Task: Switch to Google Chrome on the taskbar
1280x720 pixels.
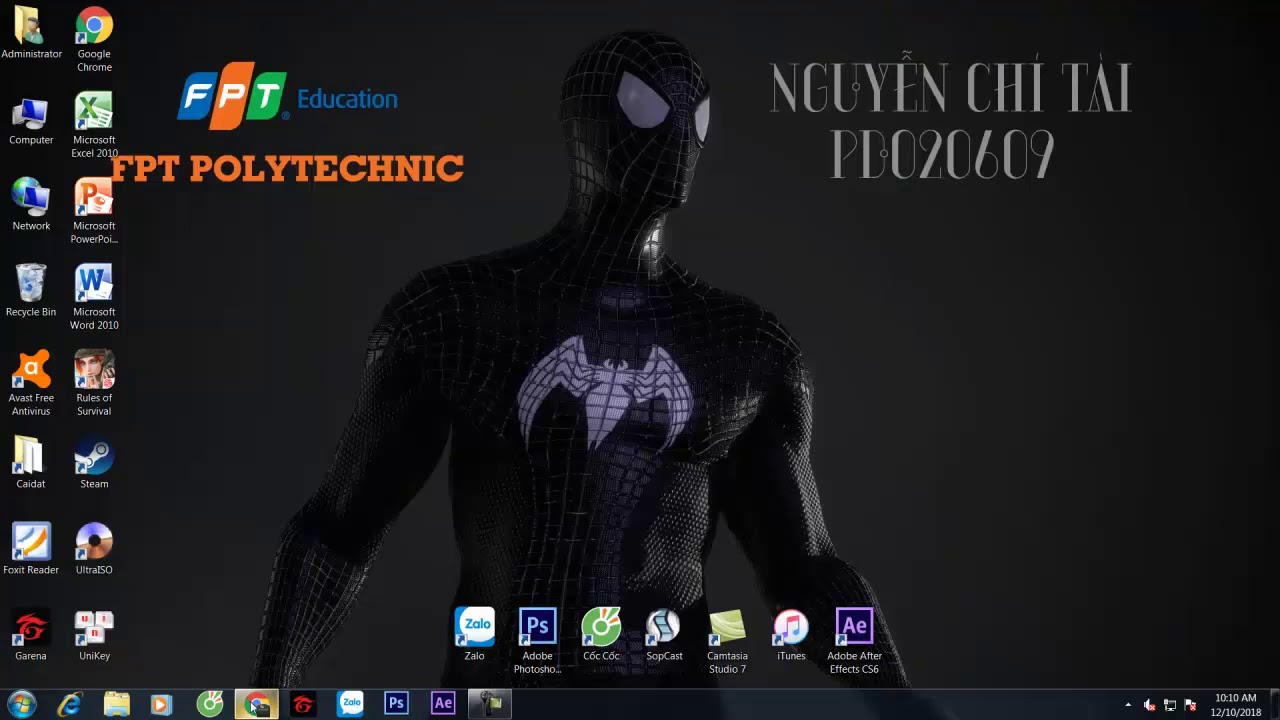Action: 257,704
